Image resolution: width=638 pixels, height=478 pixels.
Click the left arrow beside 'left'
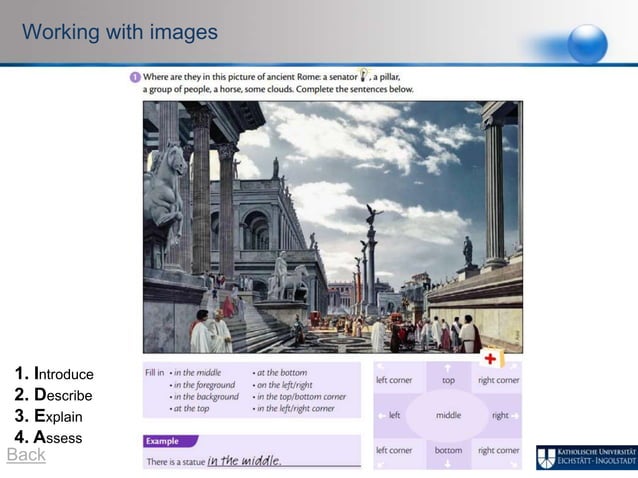point(381,415)
